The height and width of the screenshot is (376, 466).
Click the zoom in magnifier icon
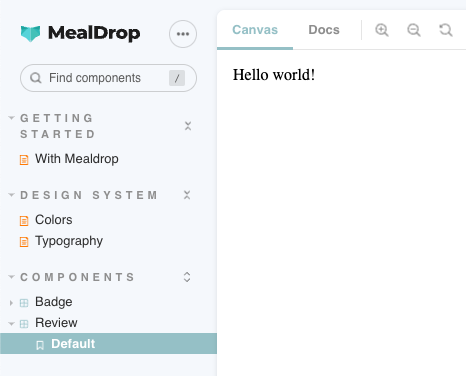tap(382, 30)
